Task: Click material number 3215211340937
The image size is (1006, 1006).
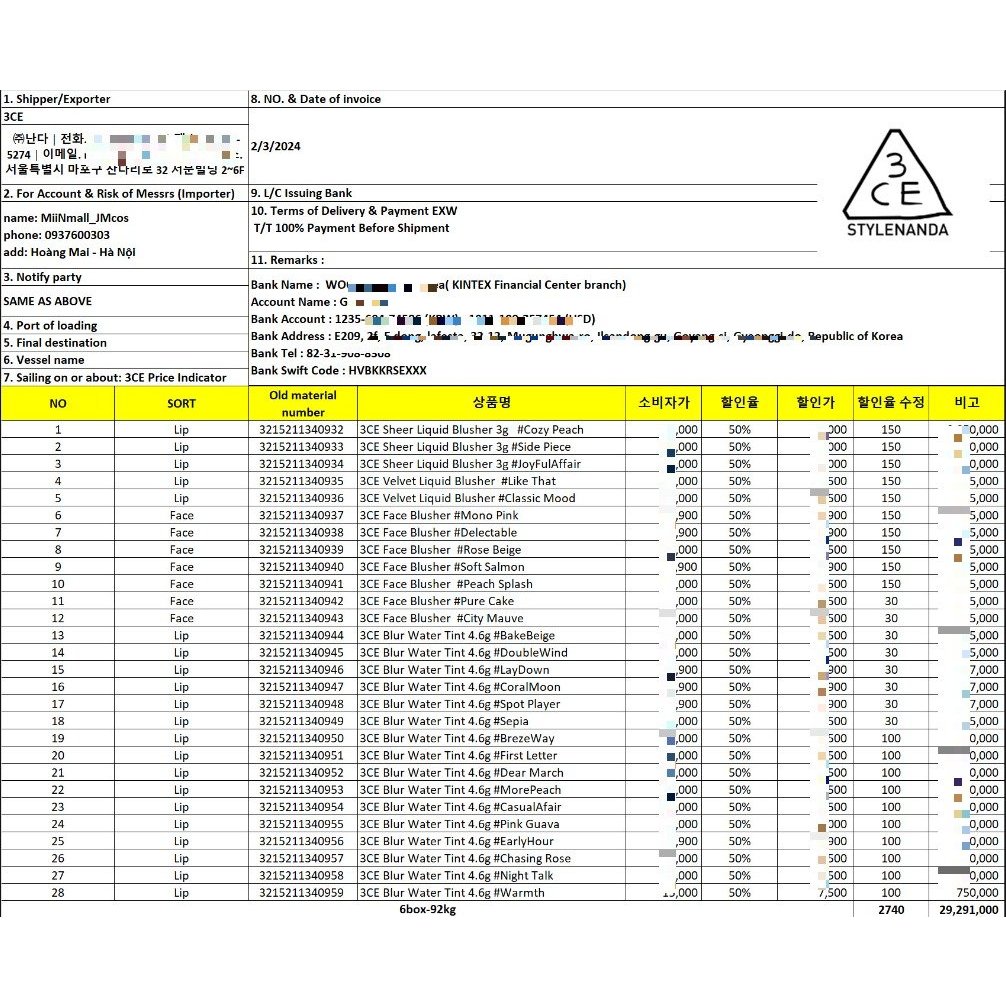Action: pos(302,515)
